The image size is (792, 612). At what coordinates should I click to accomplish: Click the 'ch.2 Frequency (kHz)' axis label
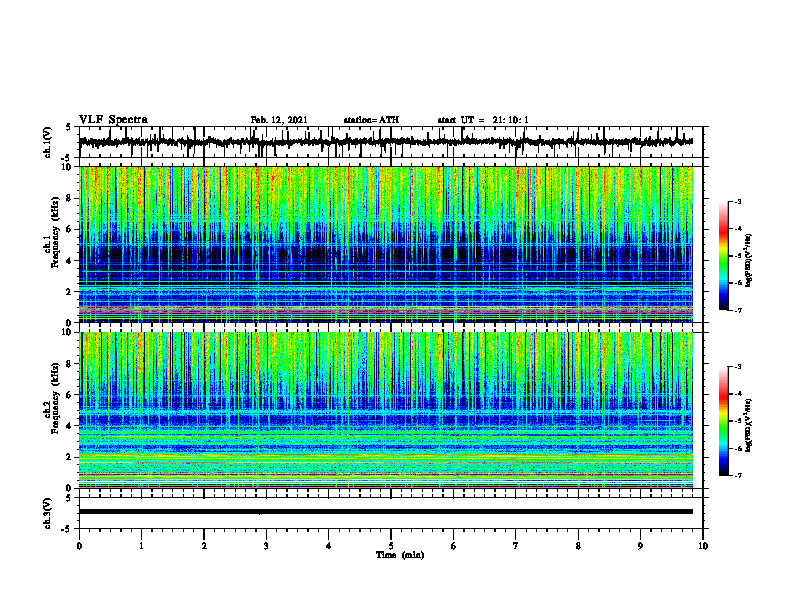pos(52,398)
